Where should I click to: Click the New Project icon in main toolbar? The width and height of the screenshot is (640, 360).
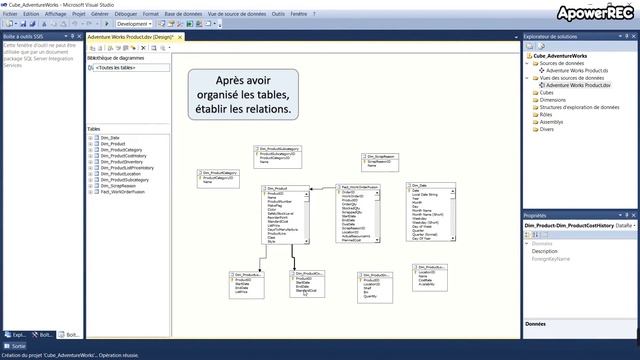coord(9,24)
